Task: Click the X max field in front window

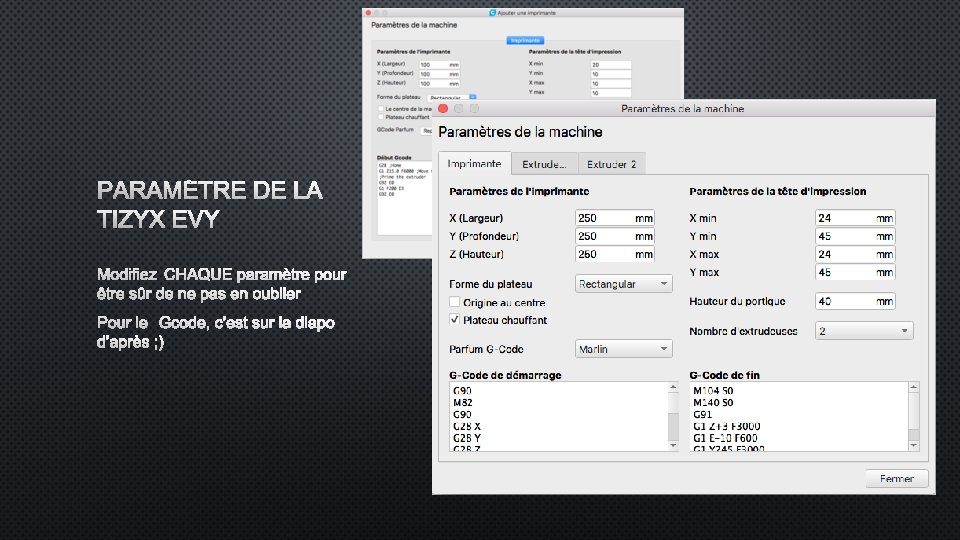Action: (x=855, y=254)
